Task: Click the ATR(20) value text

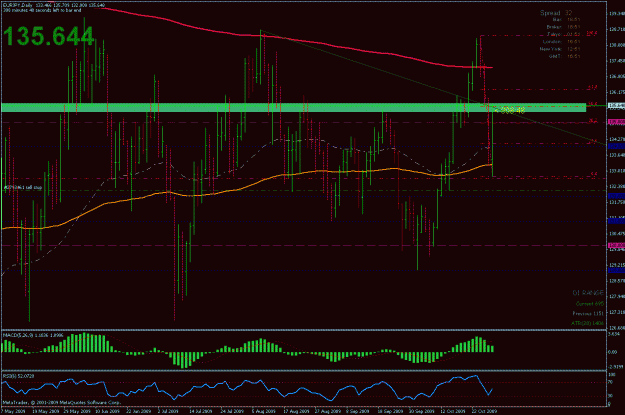Action: [x=588, y=323]
